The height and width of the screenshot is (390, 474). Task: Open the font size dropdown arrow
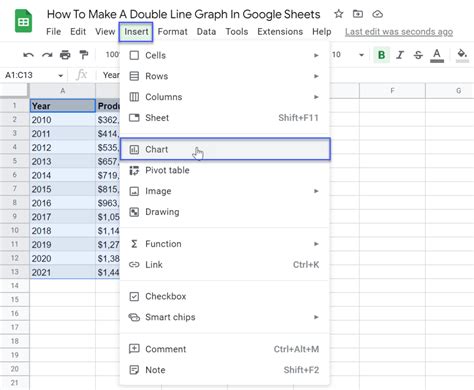(361, 55)
